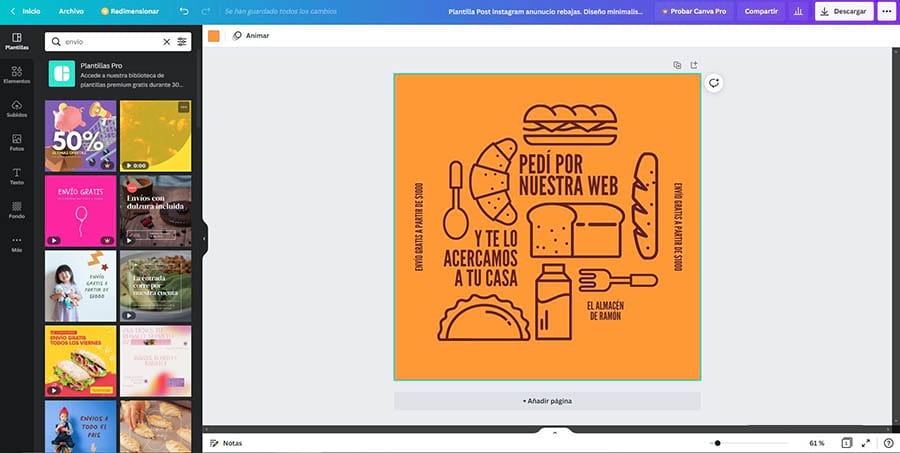Select 'Envíos a todo el país' template
This screenshot has height=453, width=900.
point(80,427)
